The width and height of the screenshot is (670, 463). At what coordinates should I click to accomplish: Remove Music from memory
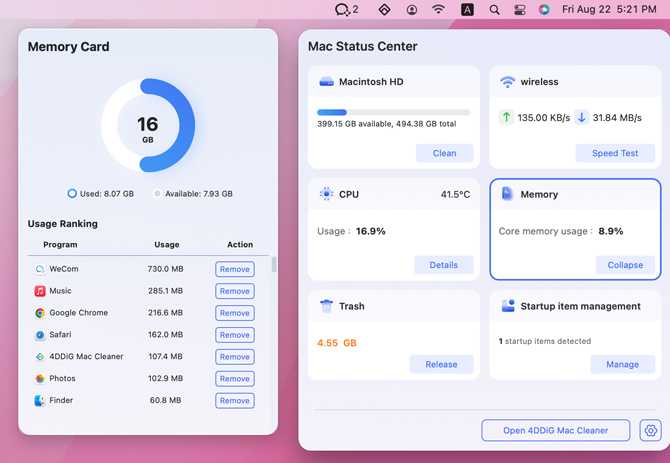(x=235, y=291)
